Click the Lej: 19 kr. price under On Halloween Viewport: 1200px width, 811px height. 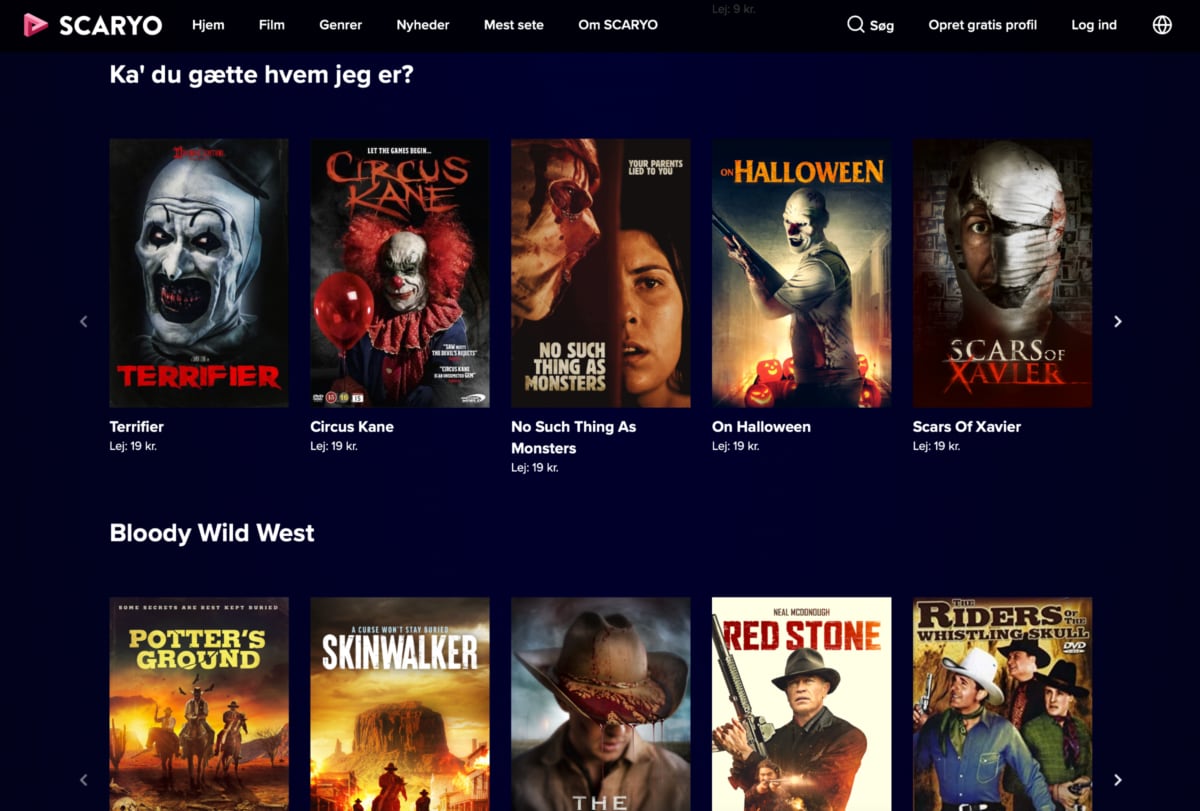coord(736,446)
